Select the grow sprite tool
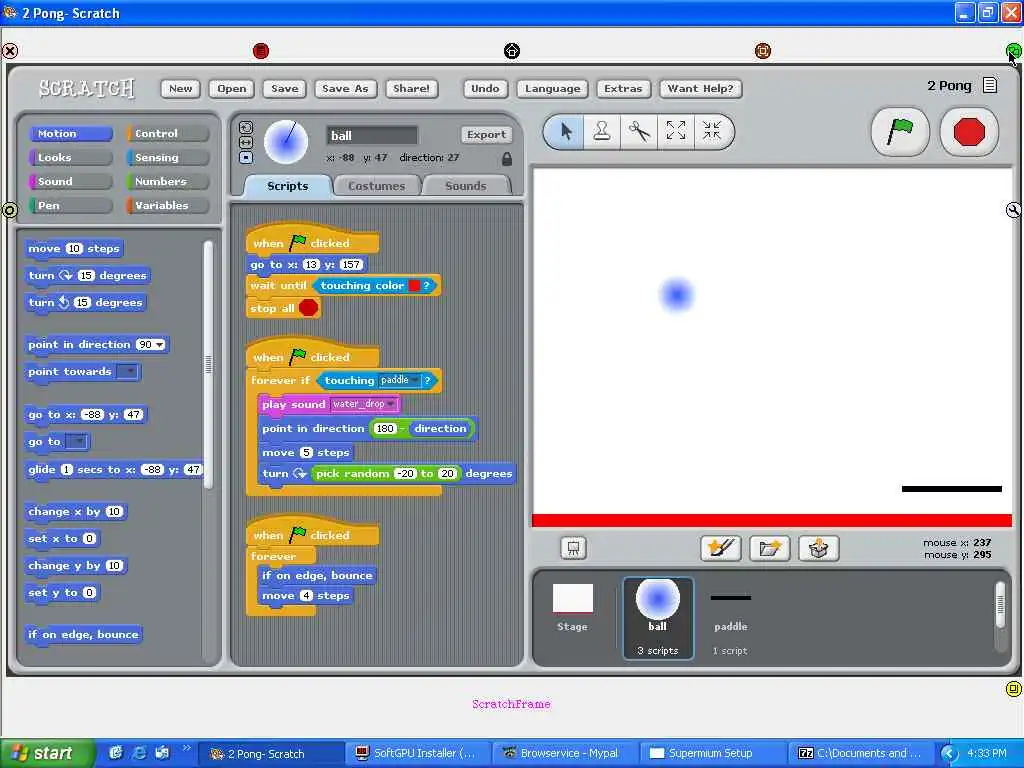This screenshot has width=1024, height=768. pyautogui.click(x=676, y=131)
